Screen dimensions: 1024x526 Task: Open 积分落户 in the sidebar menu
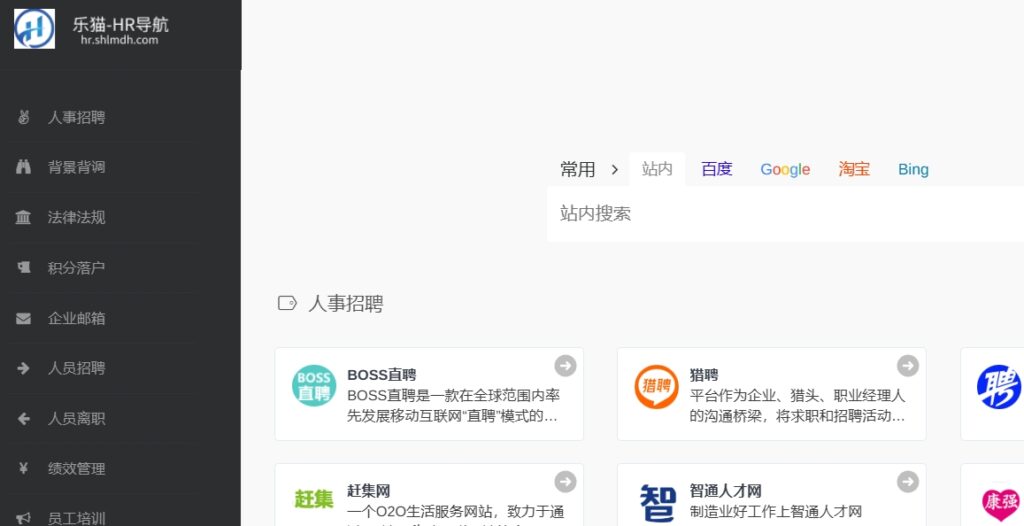click(76, 267)
